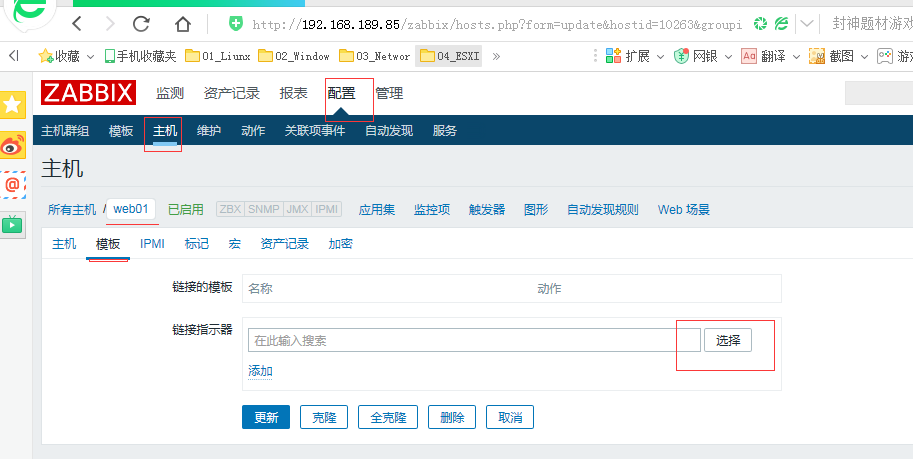This screenshot has height=459, width=913.
Task: Click the 选择 button for templates
Action: pos(728,340)
